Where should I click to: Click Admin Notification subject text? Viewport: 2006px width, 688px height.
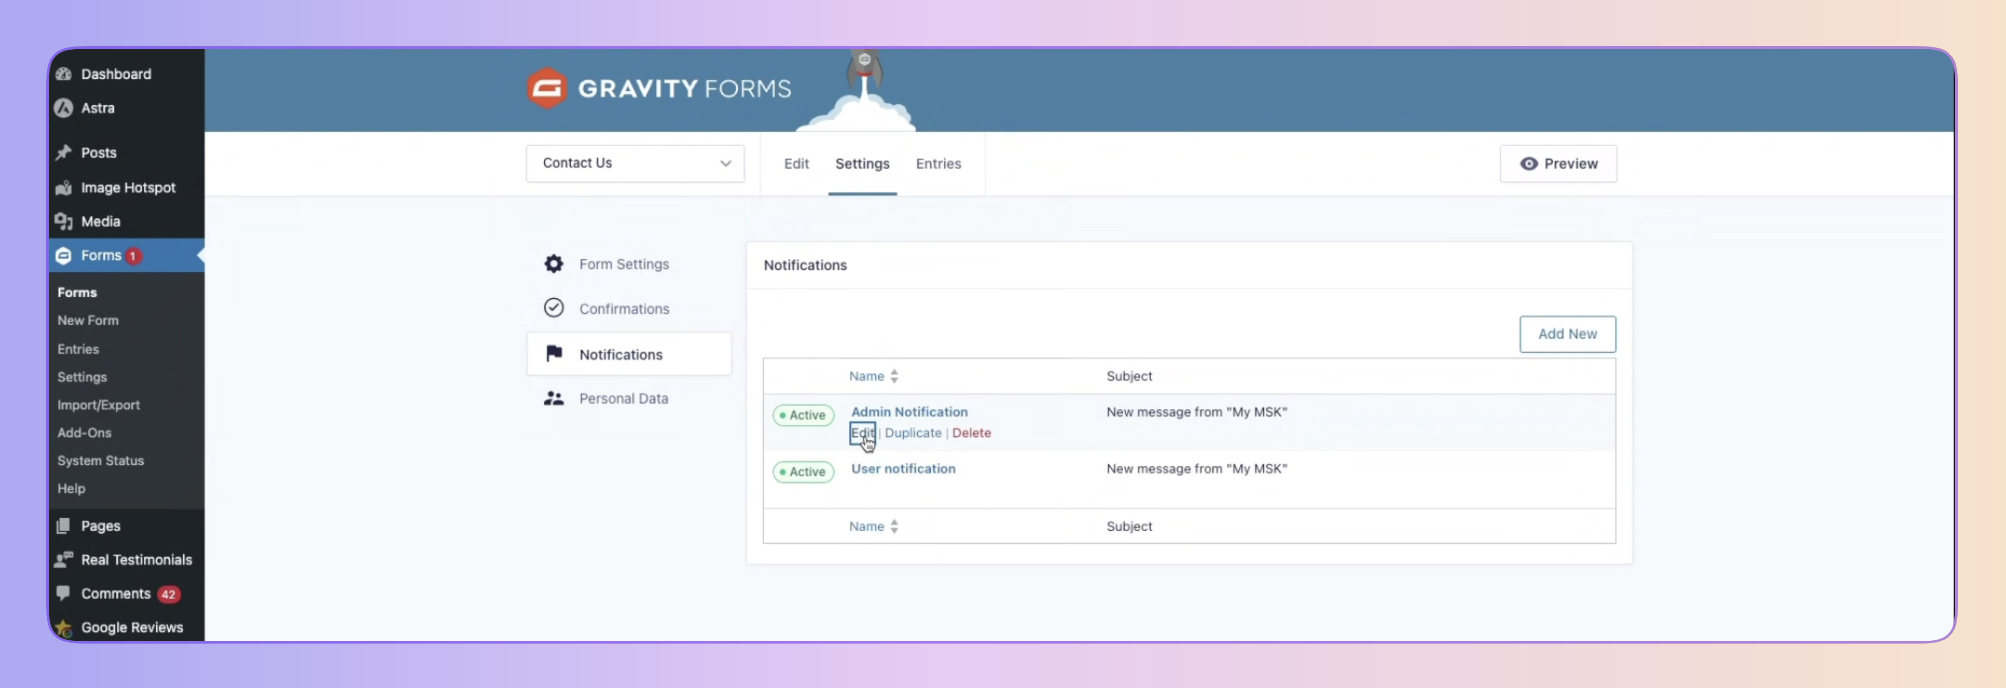[x=1197, y=412]
